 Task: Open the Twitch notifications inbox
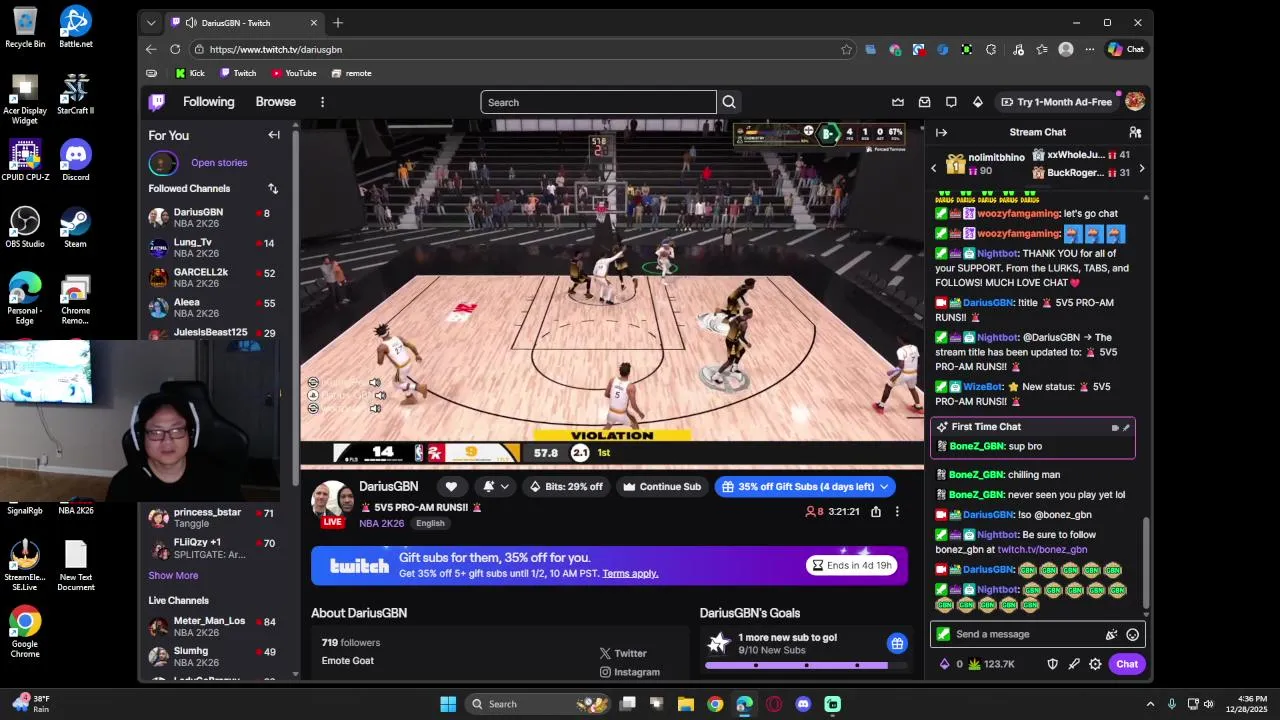tap(924, 102)
